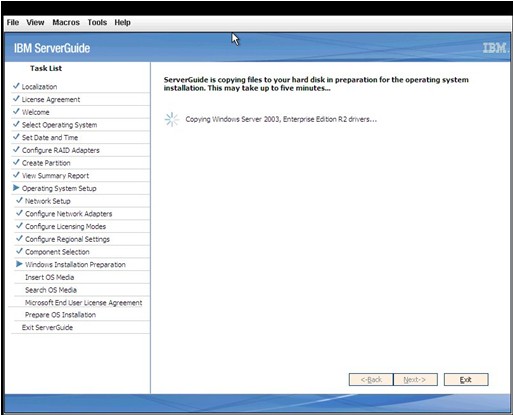Click the checkmark beside Component Selection
Image resolution: width=513 pixels, height=415 pixels.
[x=19, y=251]
